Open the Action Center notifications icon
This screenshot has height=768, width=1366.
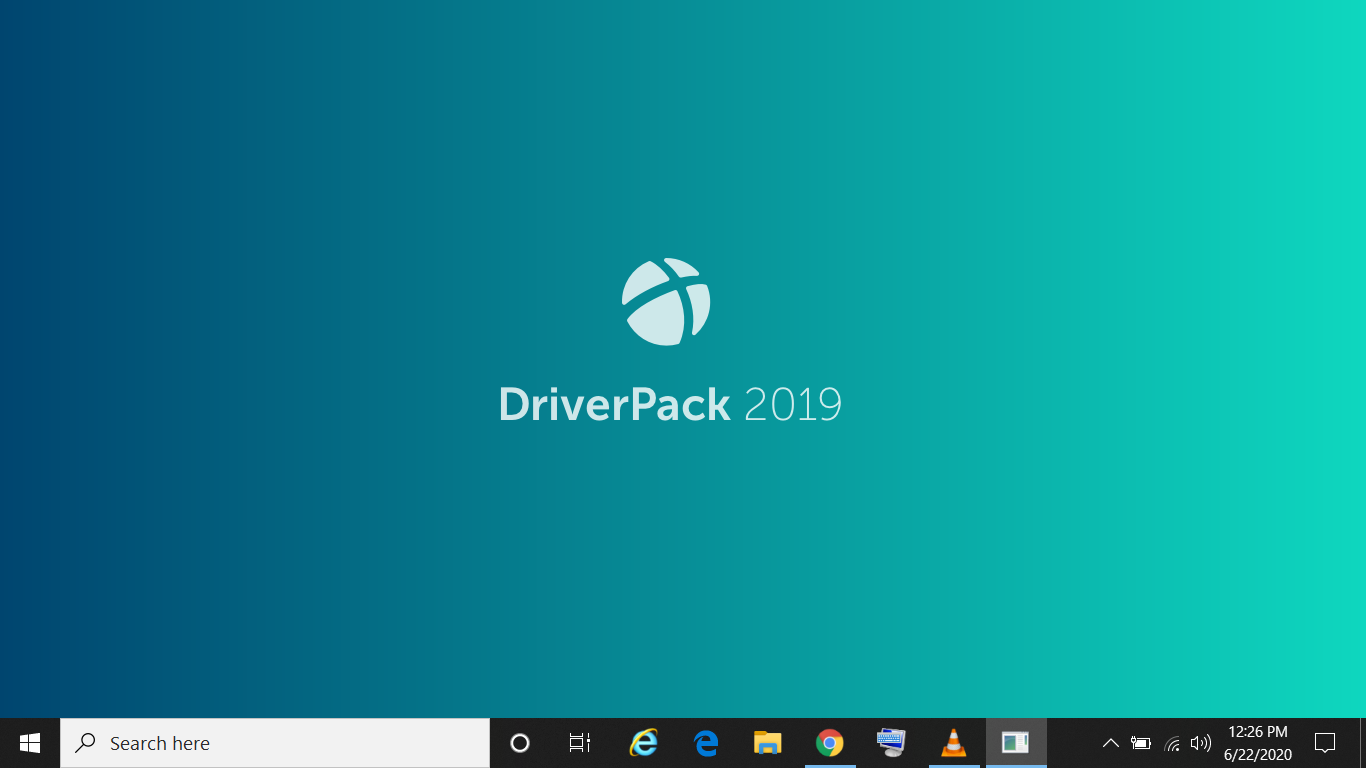pos(1325,743)
